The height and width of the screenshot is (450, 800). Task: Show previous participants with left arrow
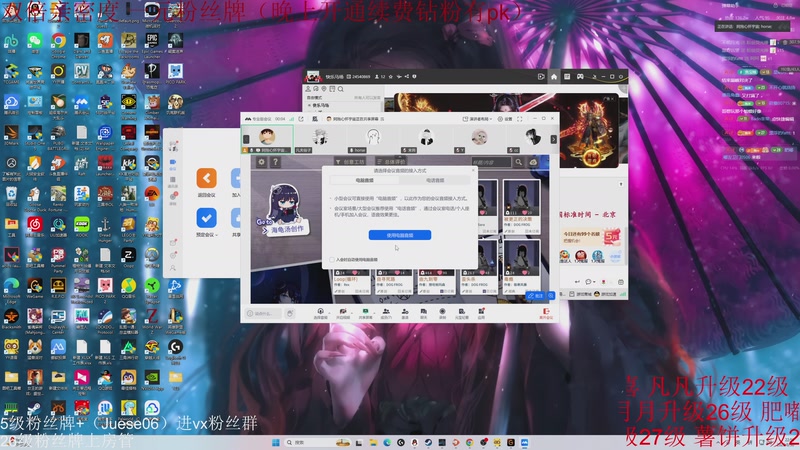[x=246, y=139]
